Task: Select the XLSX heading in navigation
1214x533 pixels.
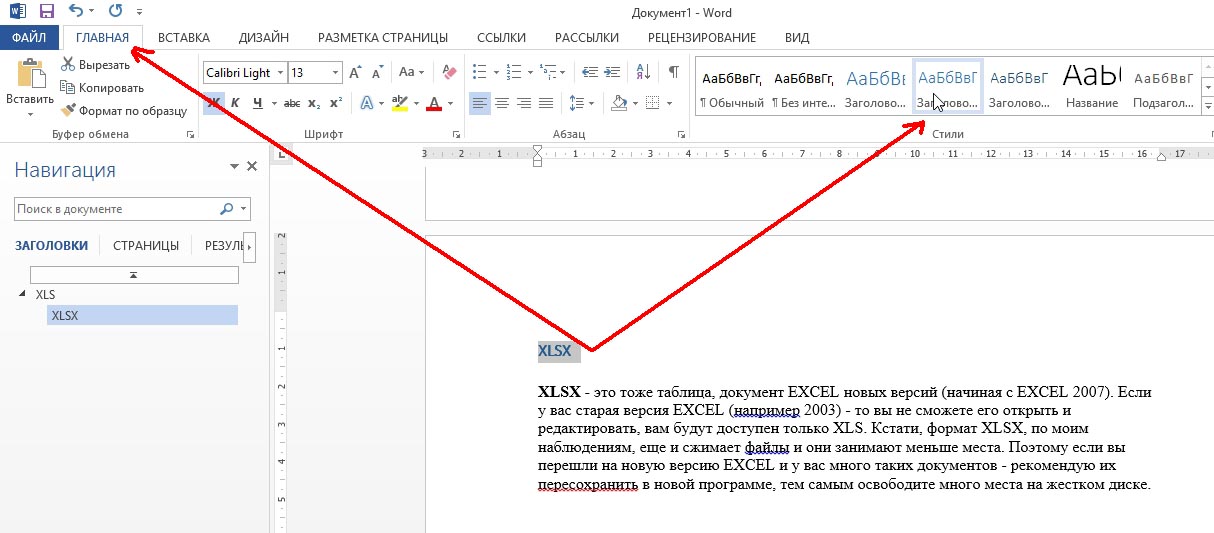Action: [x=142, y=315]
